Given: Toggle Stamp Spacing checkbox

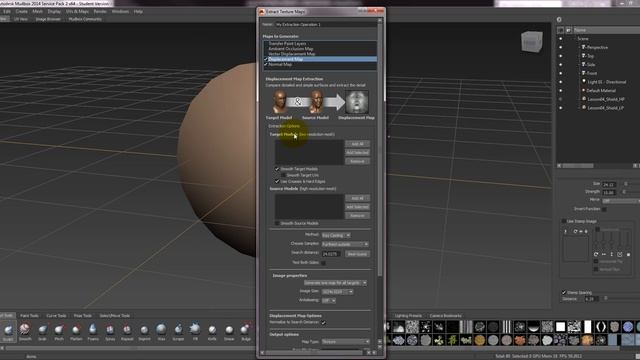Looking at the screenshot, I should tap(564, 293).
